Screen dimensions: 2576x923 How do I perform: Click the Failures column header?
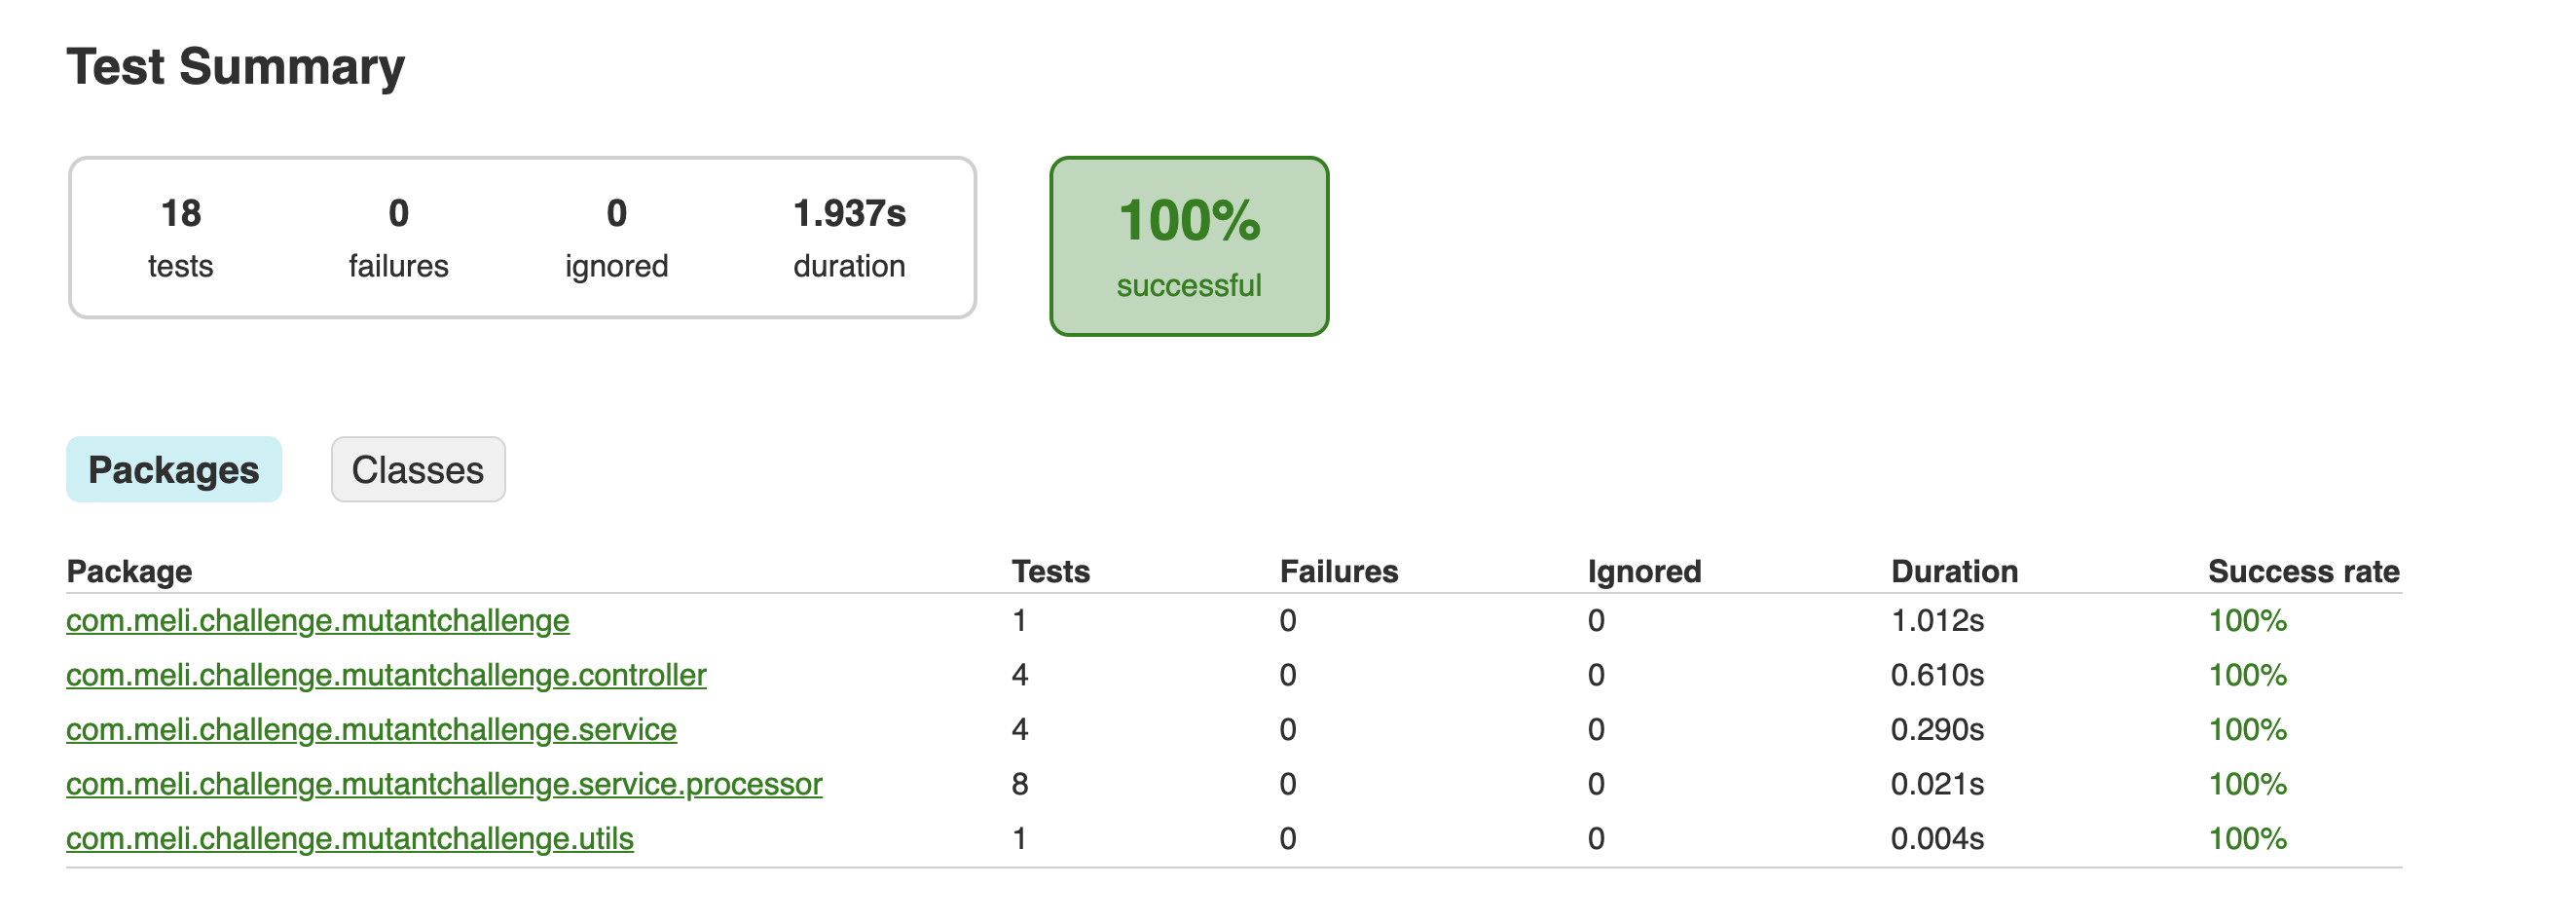1338,571
